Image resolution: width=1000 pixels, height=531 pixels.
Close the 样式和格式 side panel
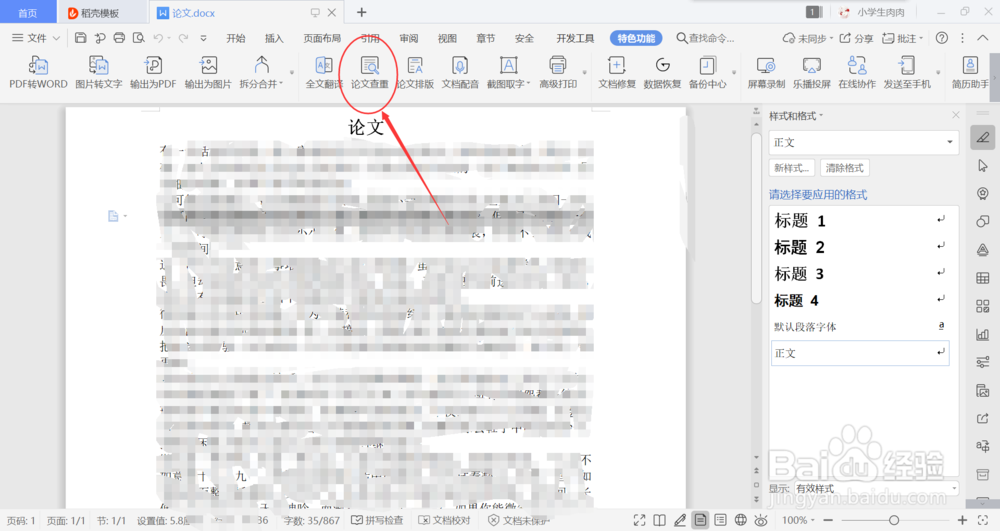coord(955,115)
